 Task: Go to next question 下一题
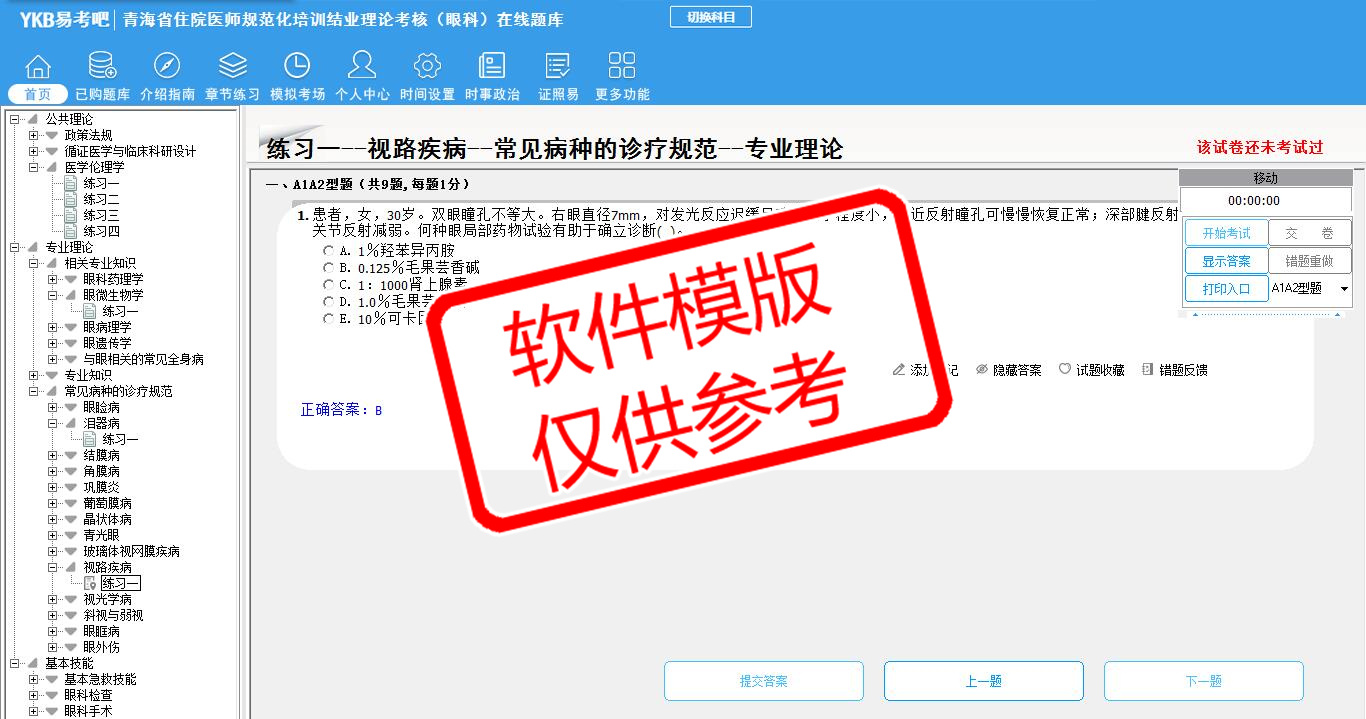[x=1204, y=681]
